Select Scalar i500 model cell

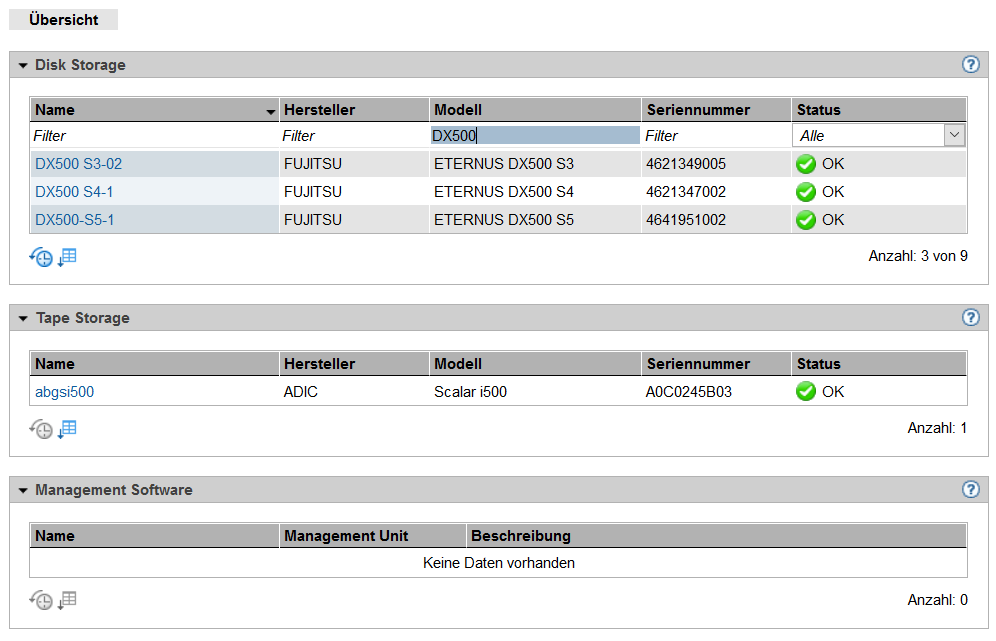click(535, 391)
